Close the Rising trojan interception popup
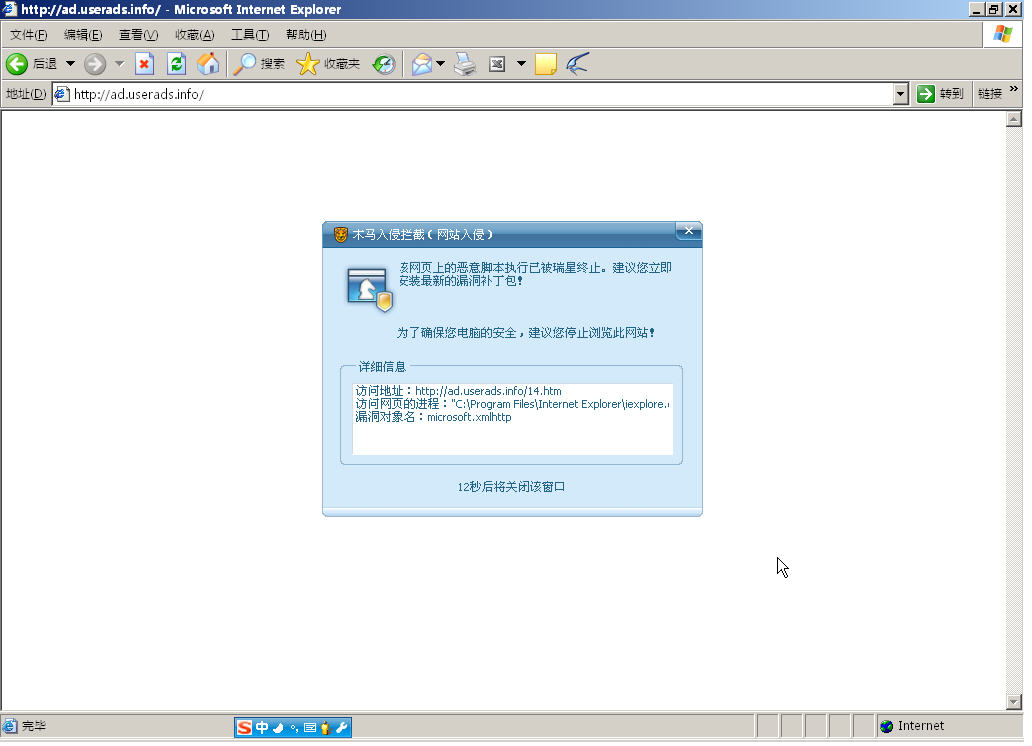 coord(688,230)
